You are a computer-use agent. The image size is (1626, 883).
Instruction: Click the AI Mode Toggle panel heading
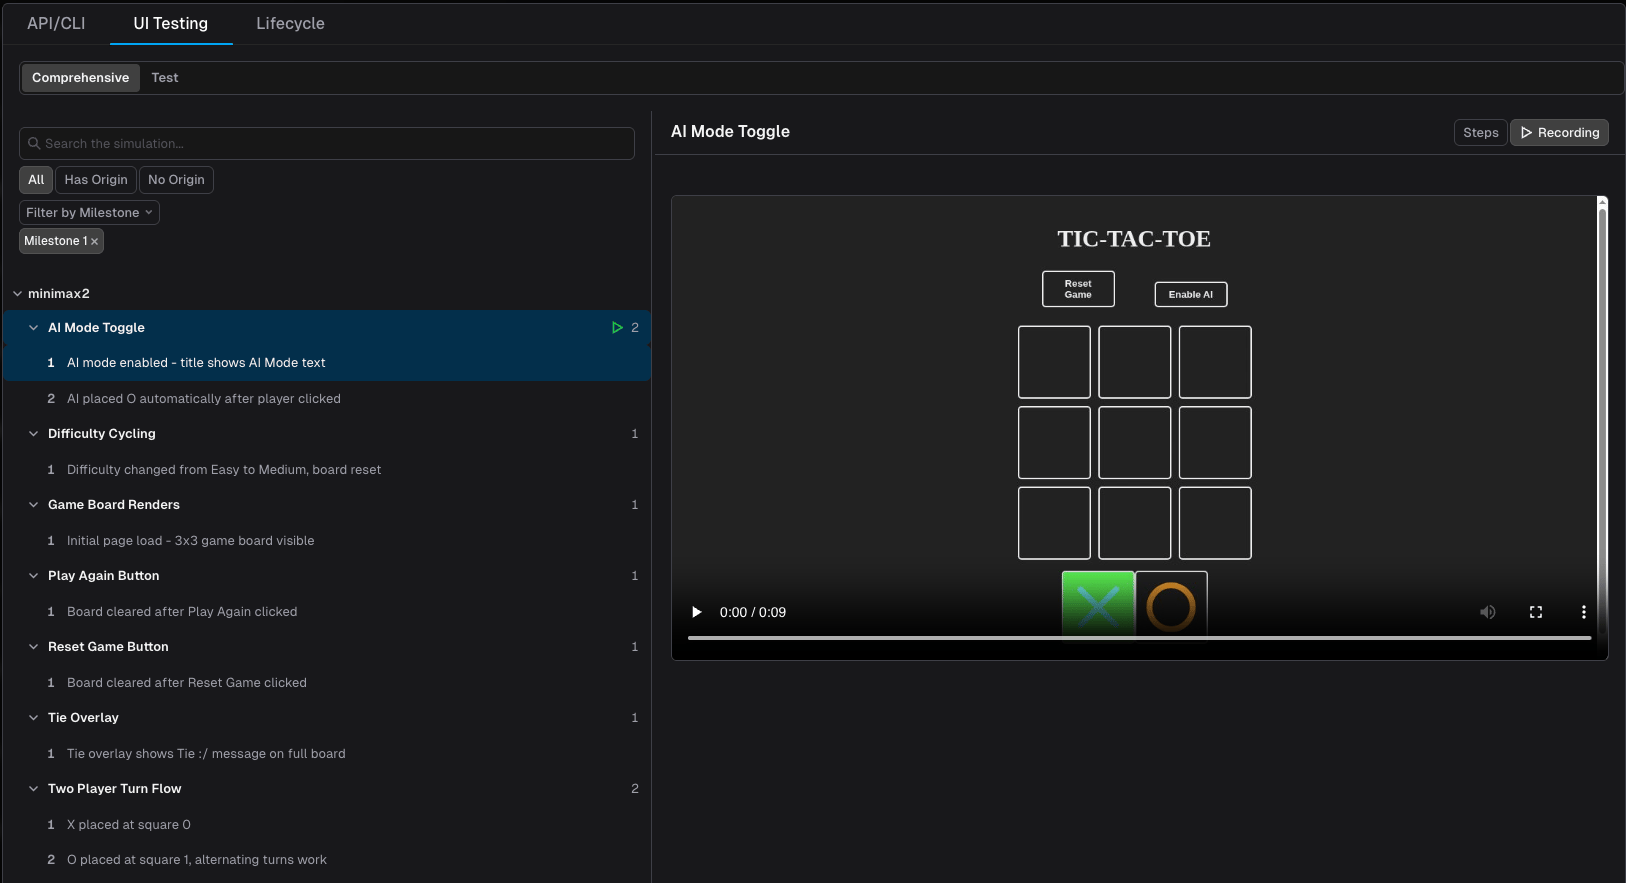click(730, 132)
